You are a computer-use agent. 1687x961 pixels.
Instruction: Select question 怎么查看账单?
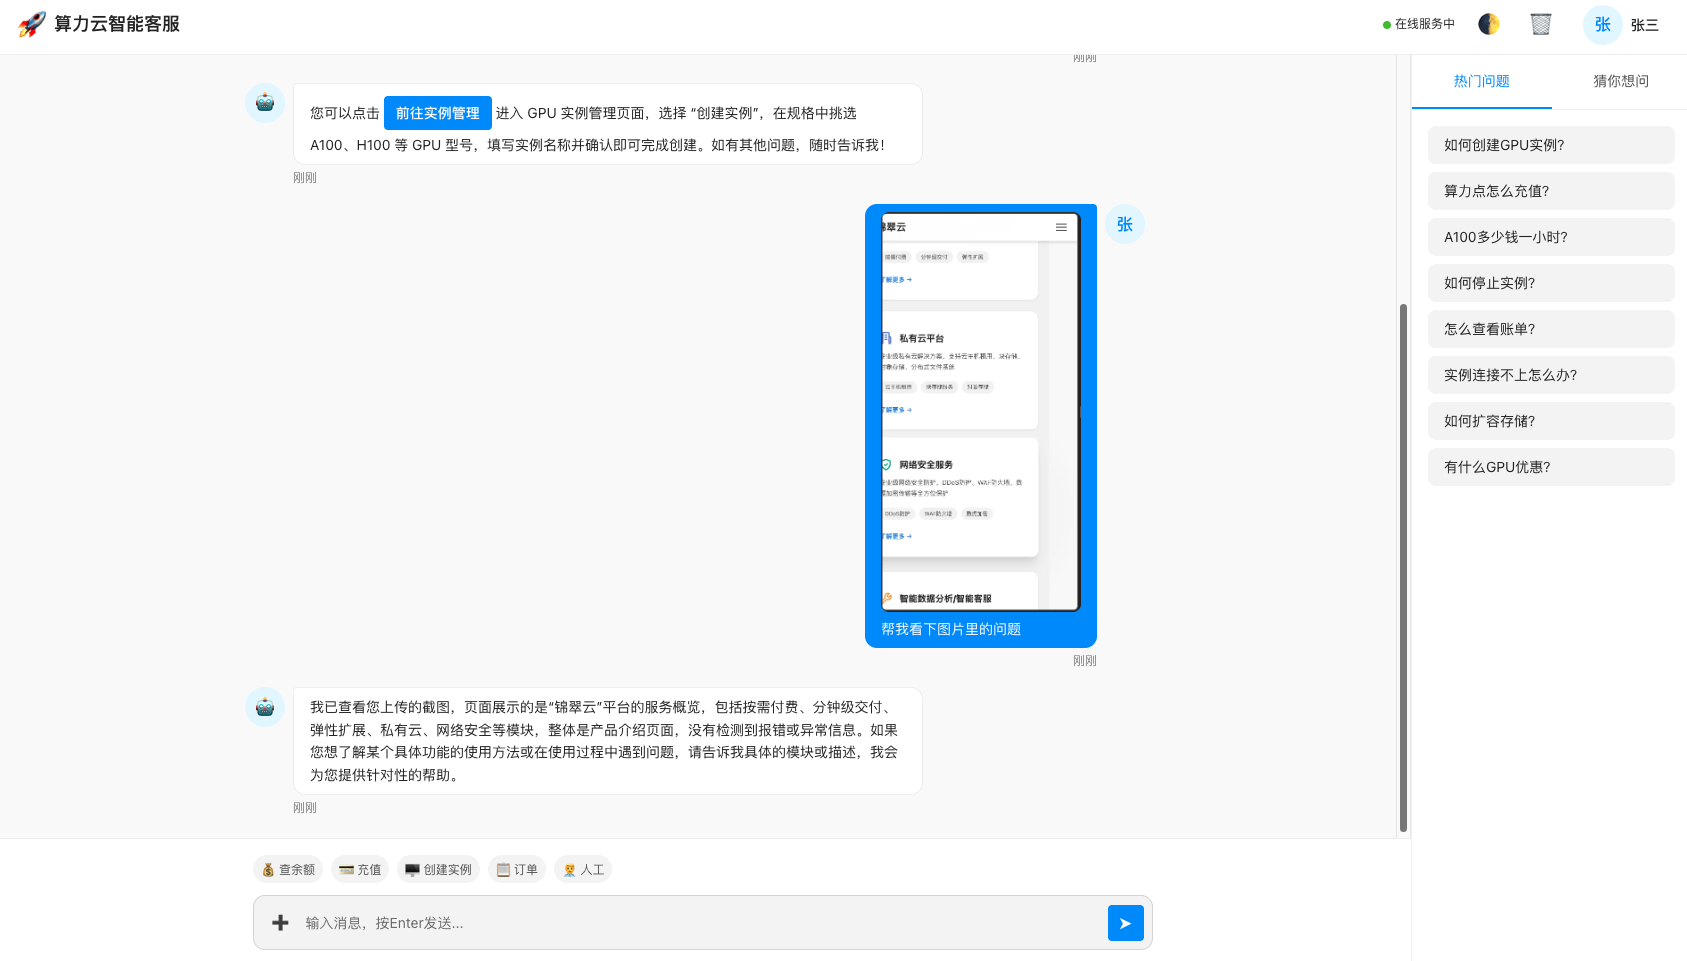pos(1551,329)
